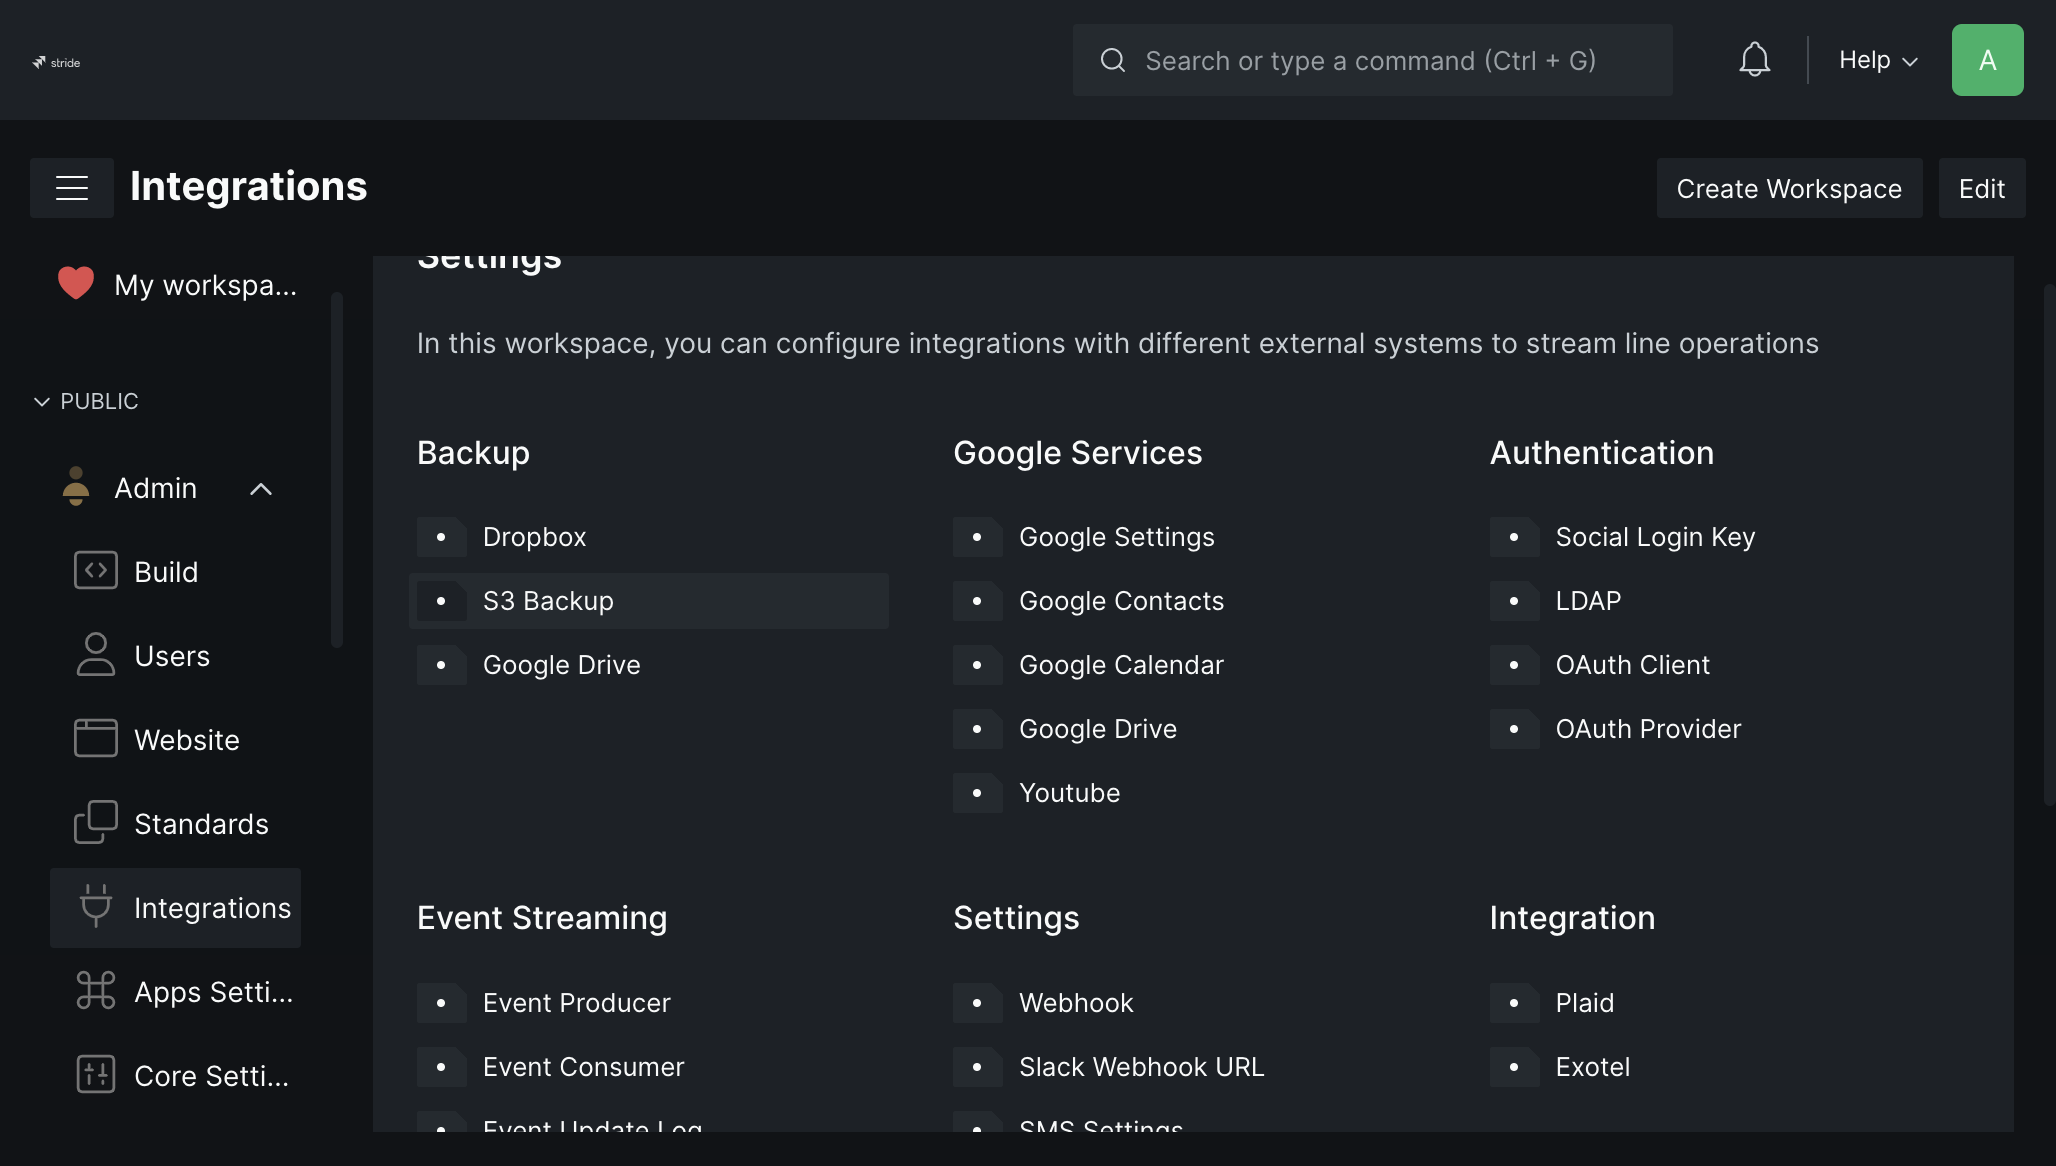
Task: Click the bullet icon beside Plaid
Action: click(x=1514, y=1003)
